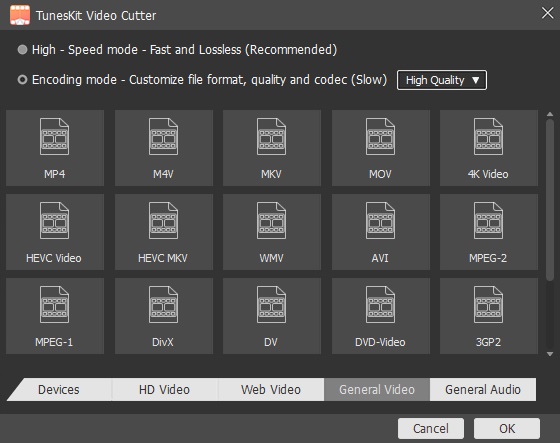Enable High-Speed lossless mode
The height and width of the screenshot is (443, 560).
pos(22,50)
